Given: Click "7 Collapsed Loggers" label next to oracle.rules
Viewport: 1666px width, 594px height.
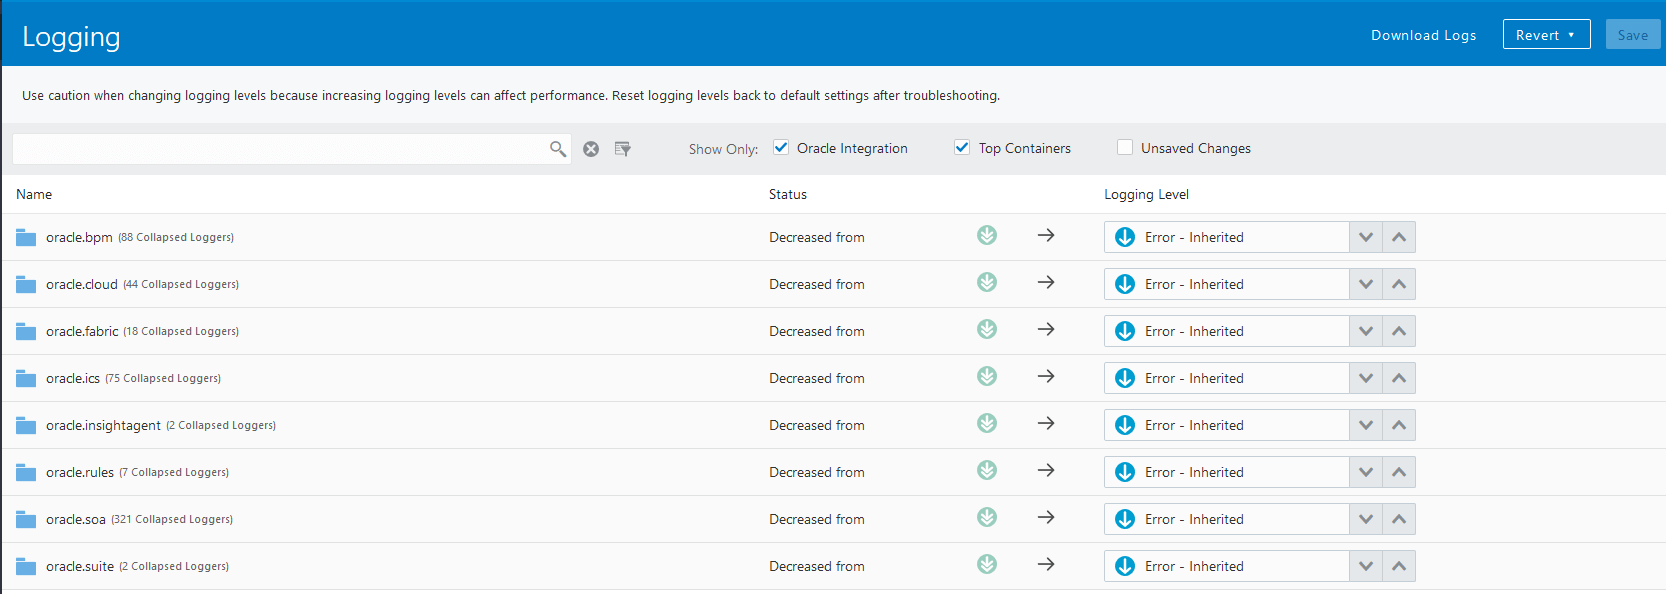Looking at the screenshot, I should pyautogui.click(x=174, y=472).
